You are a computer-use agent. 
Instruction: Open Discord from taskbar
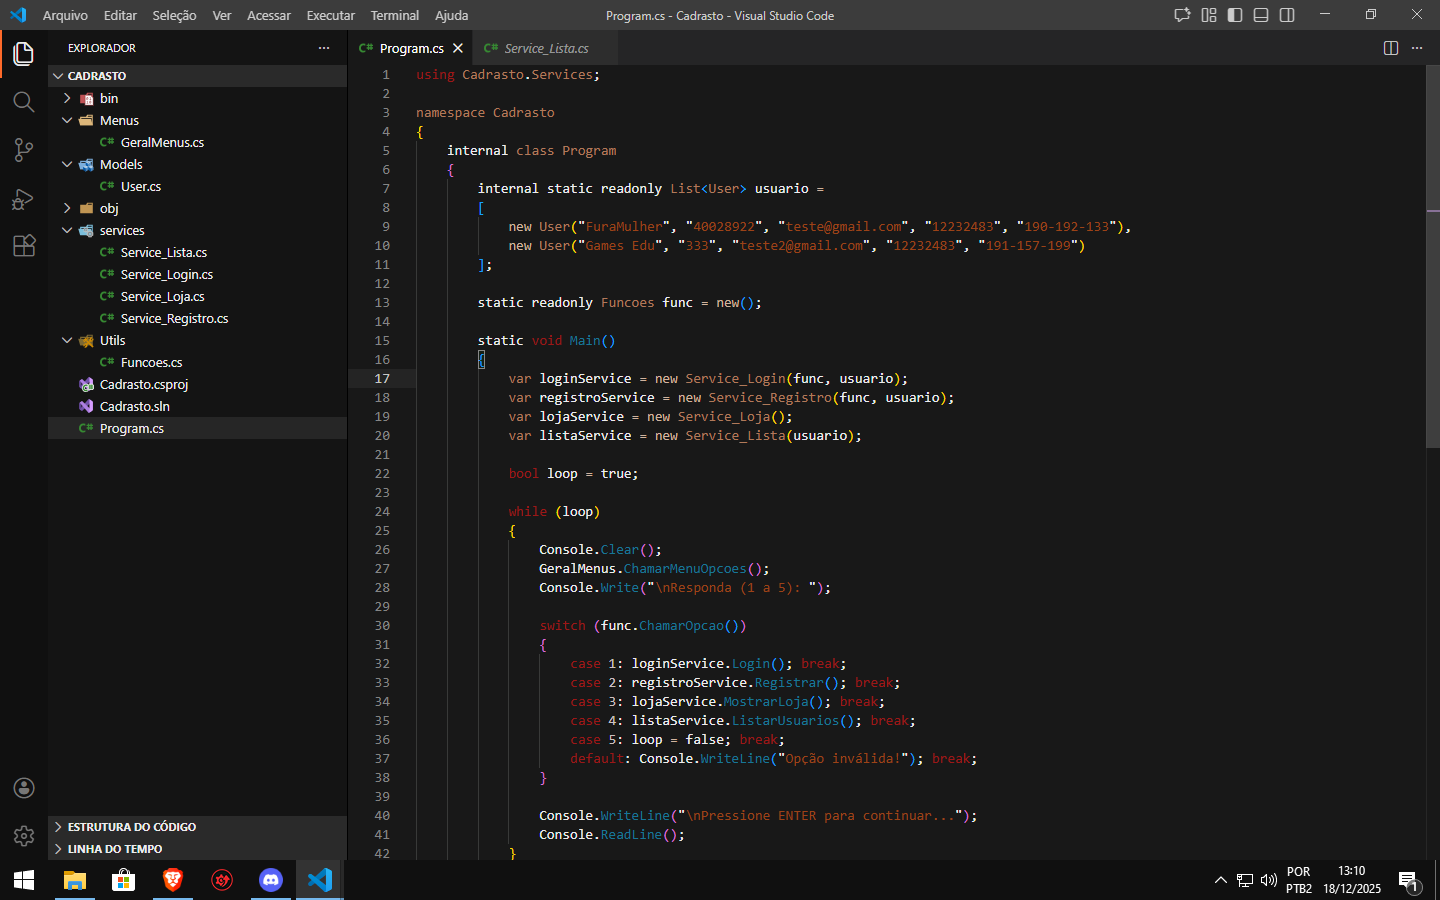point(270,880)
